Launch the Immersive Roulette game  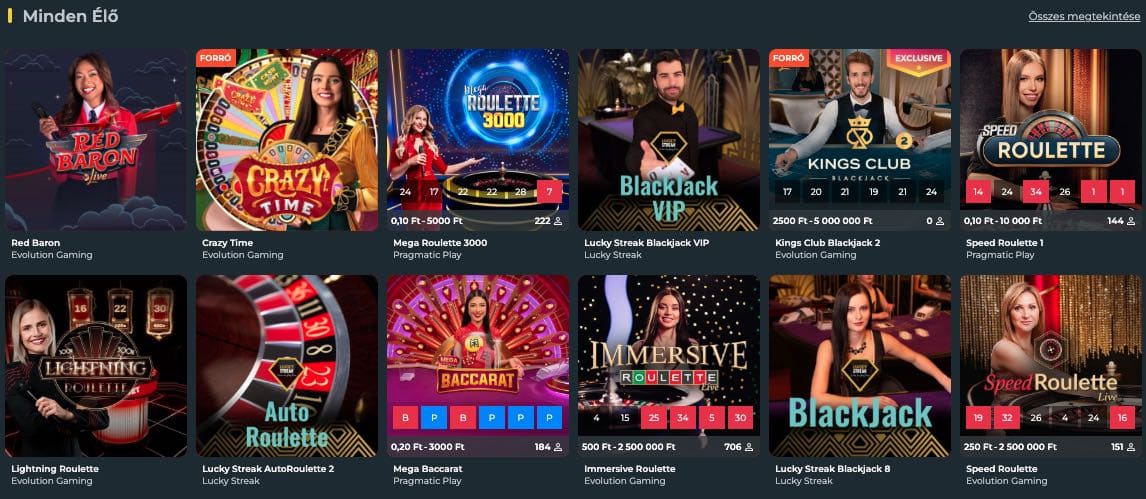pos(669,365)
